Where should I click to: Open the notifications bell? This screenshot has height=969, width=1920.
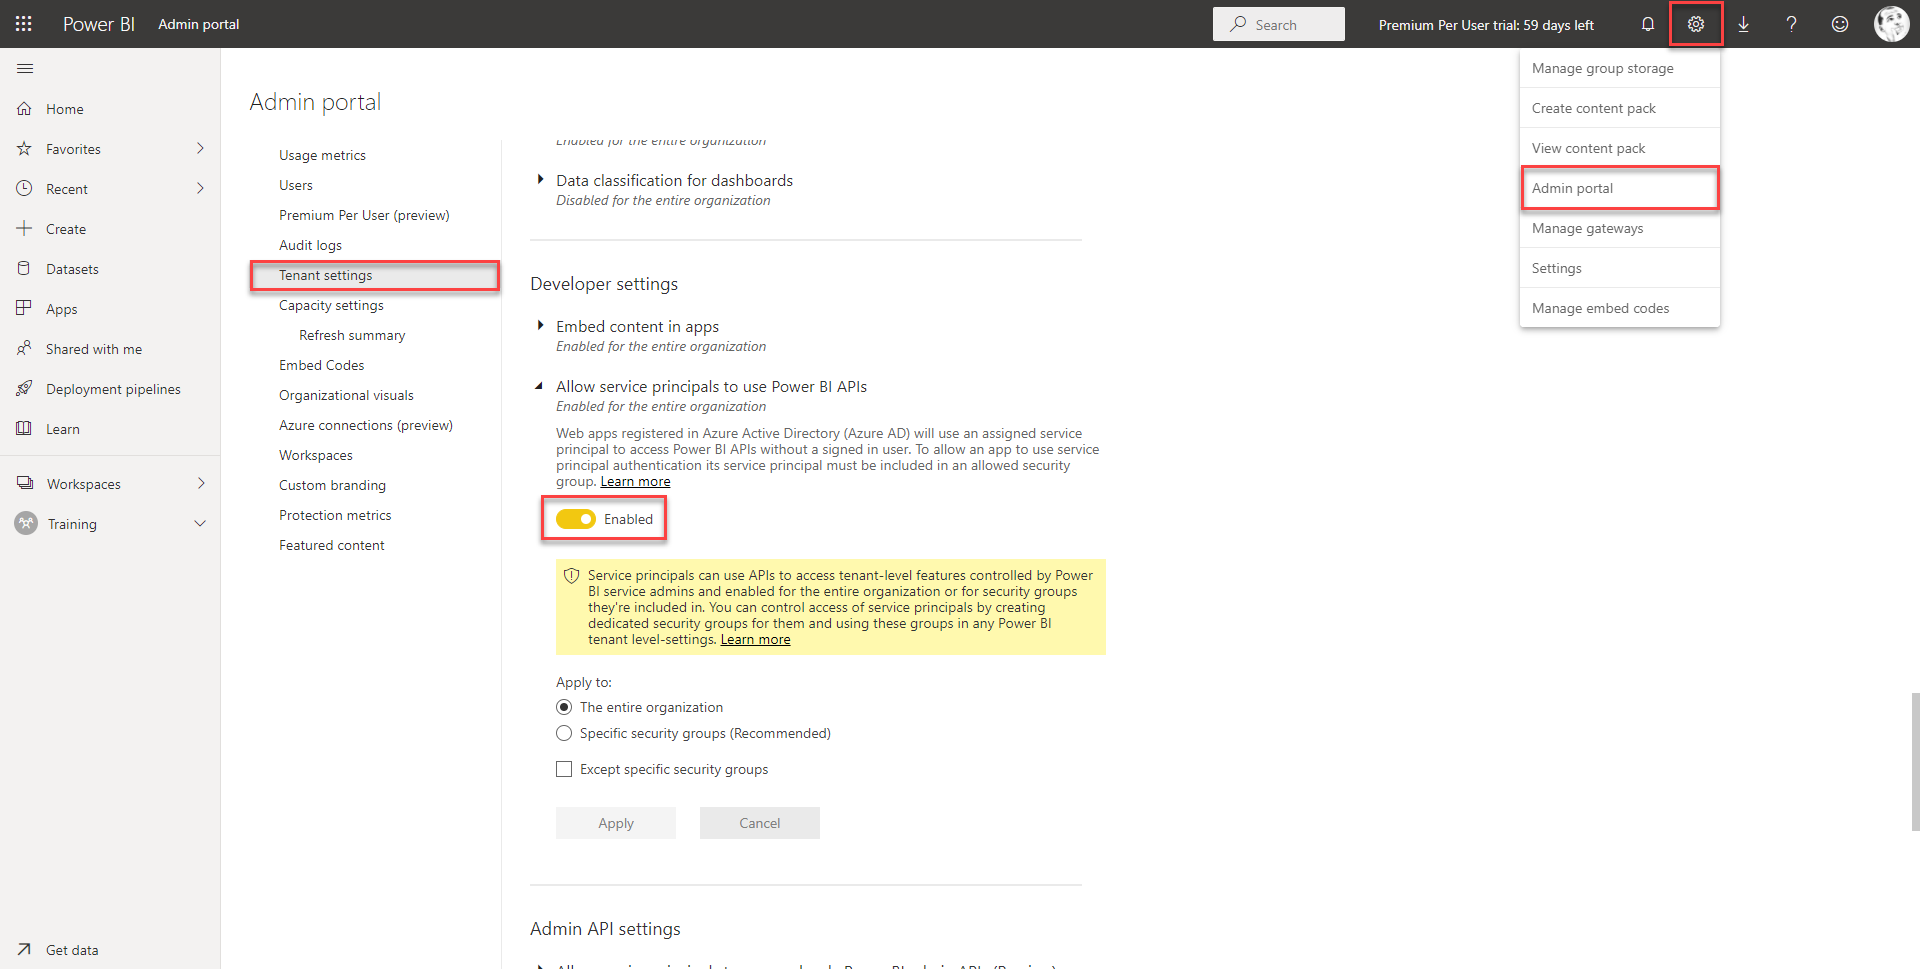(x=1648, y=24)
